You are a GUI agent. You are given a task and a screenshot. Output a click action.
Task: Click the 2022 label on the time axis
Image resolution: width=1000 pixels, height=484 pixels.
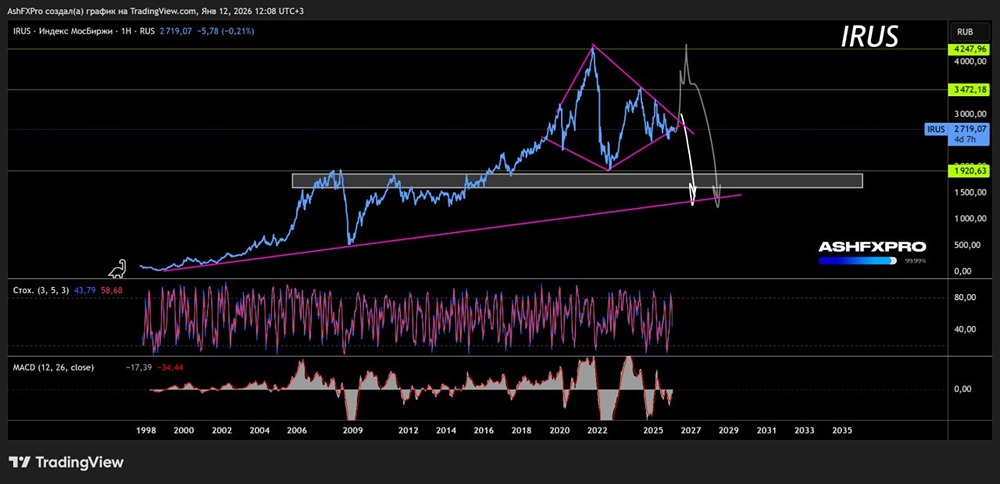[x=597, y=430]
